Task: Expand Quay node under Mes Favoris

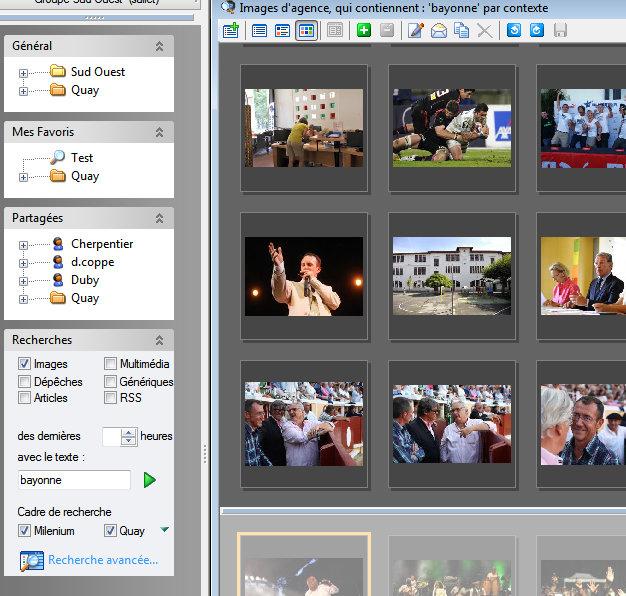Action: (23, 177)
